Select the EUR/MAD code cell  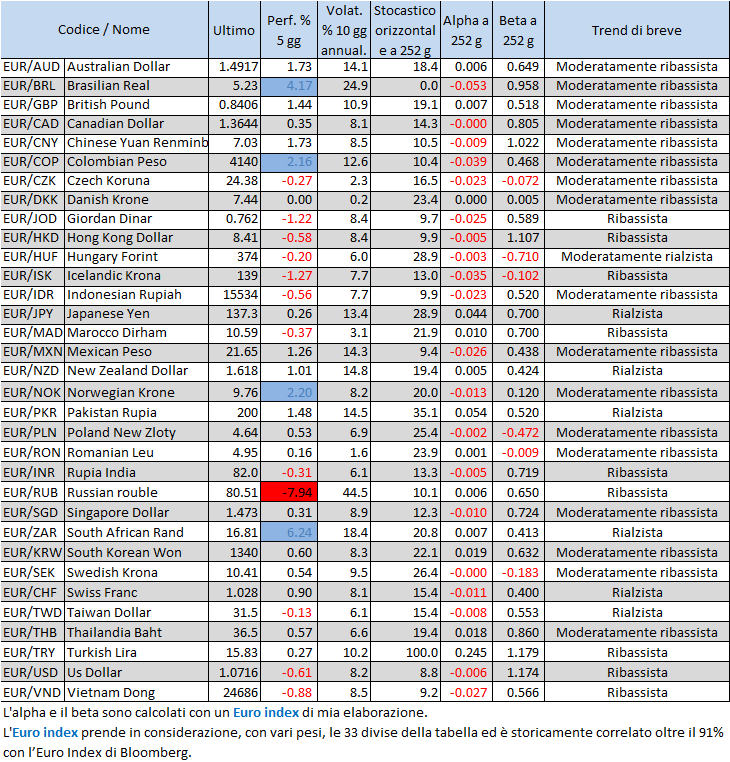pyautogui.click(x=33, y=332)
